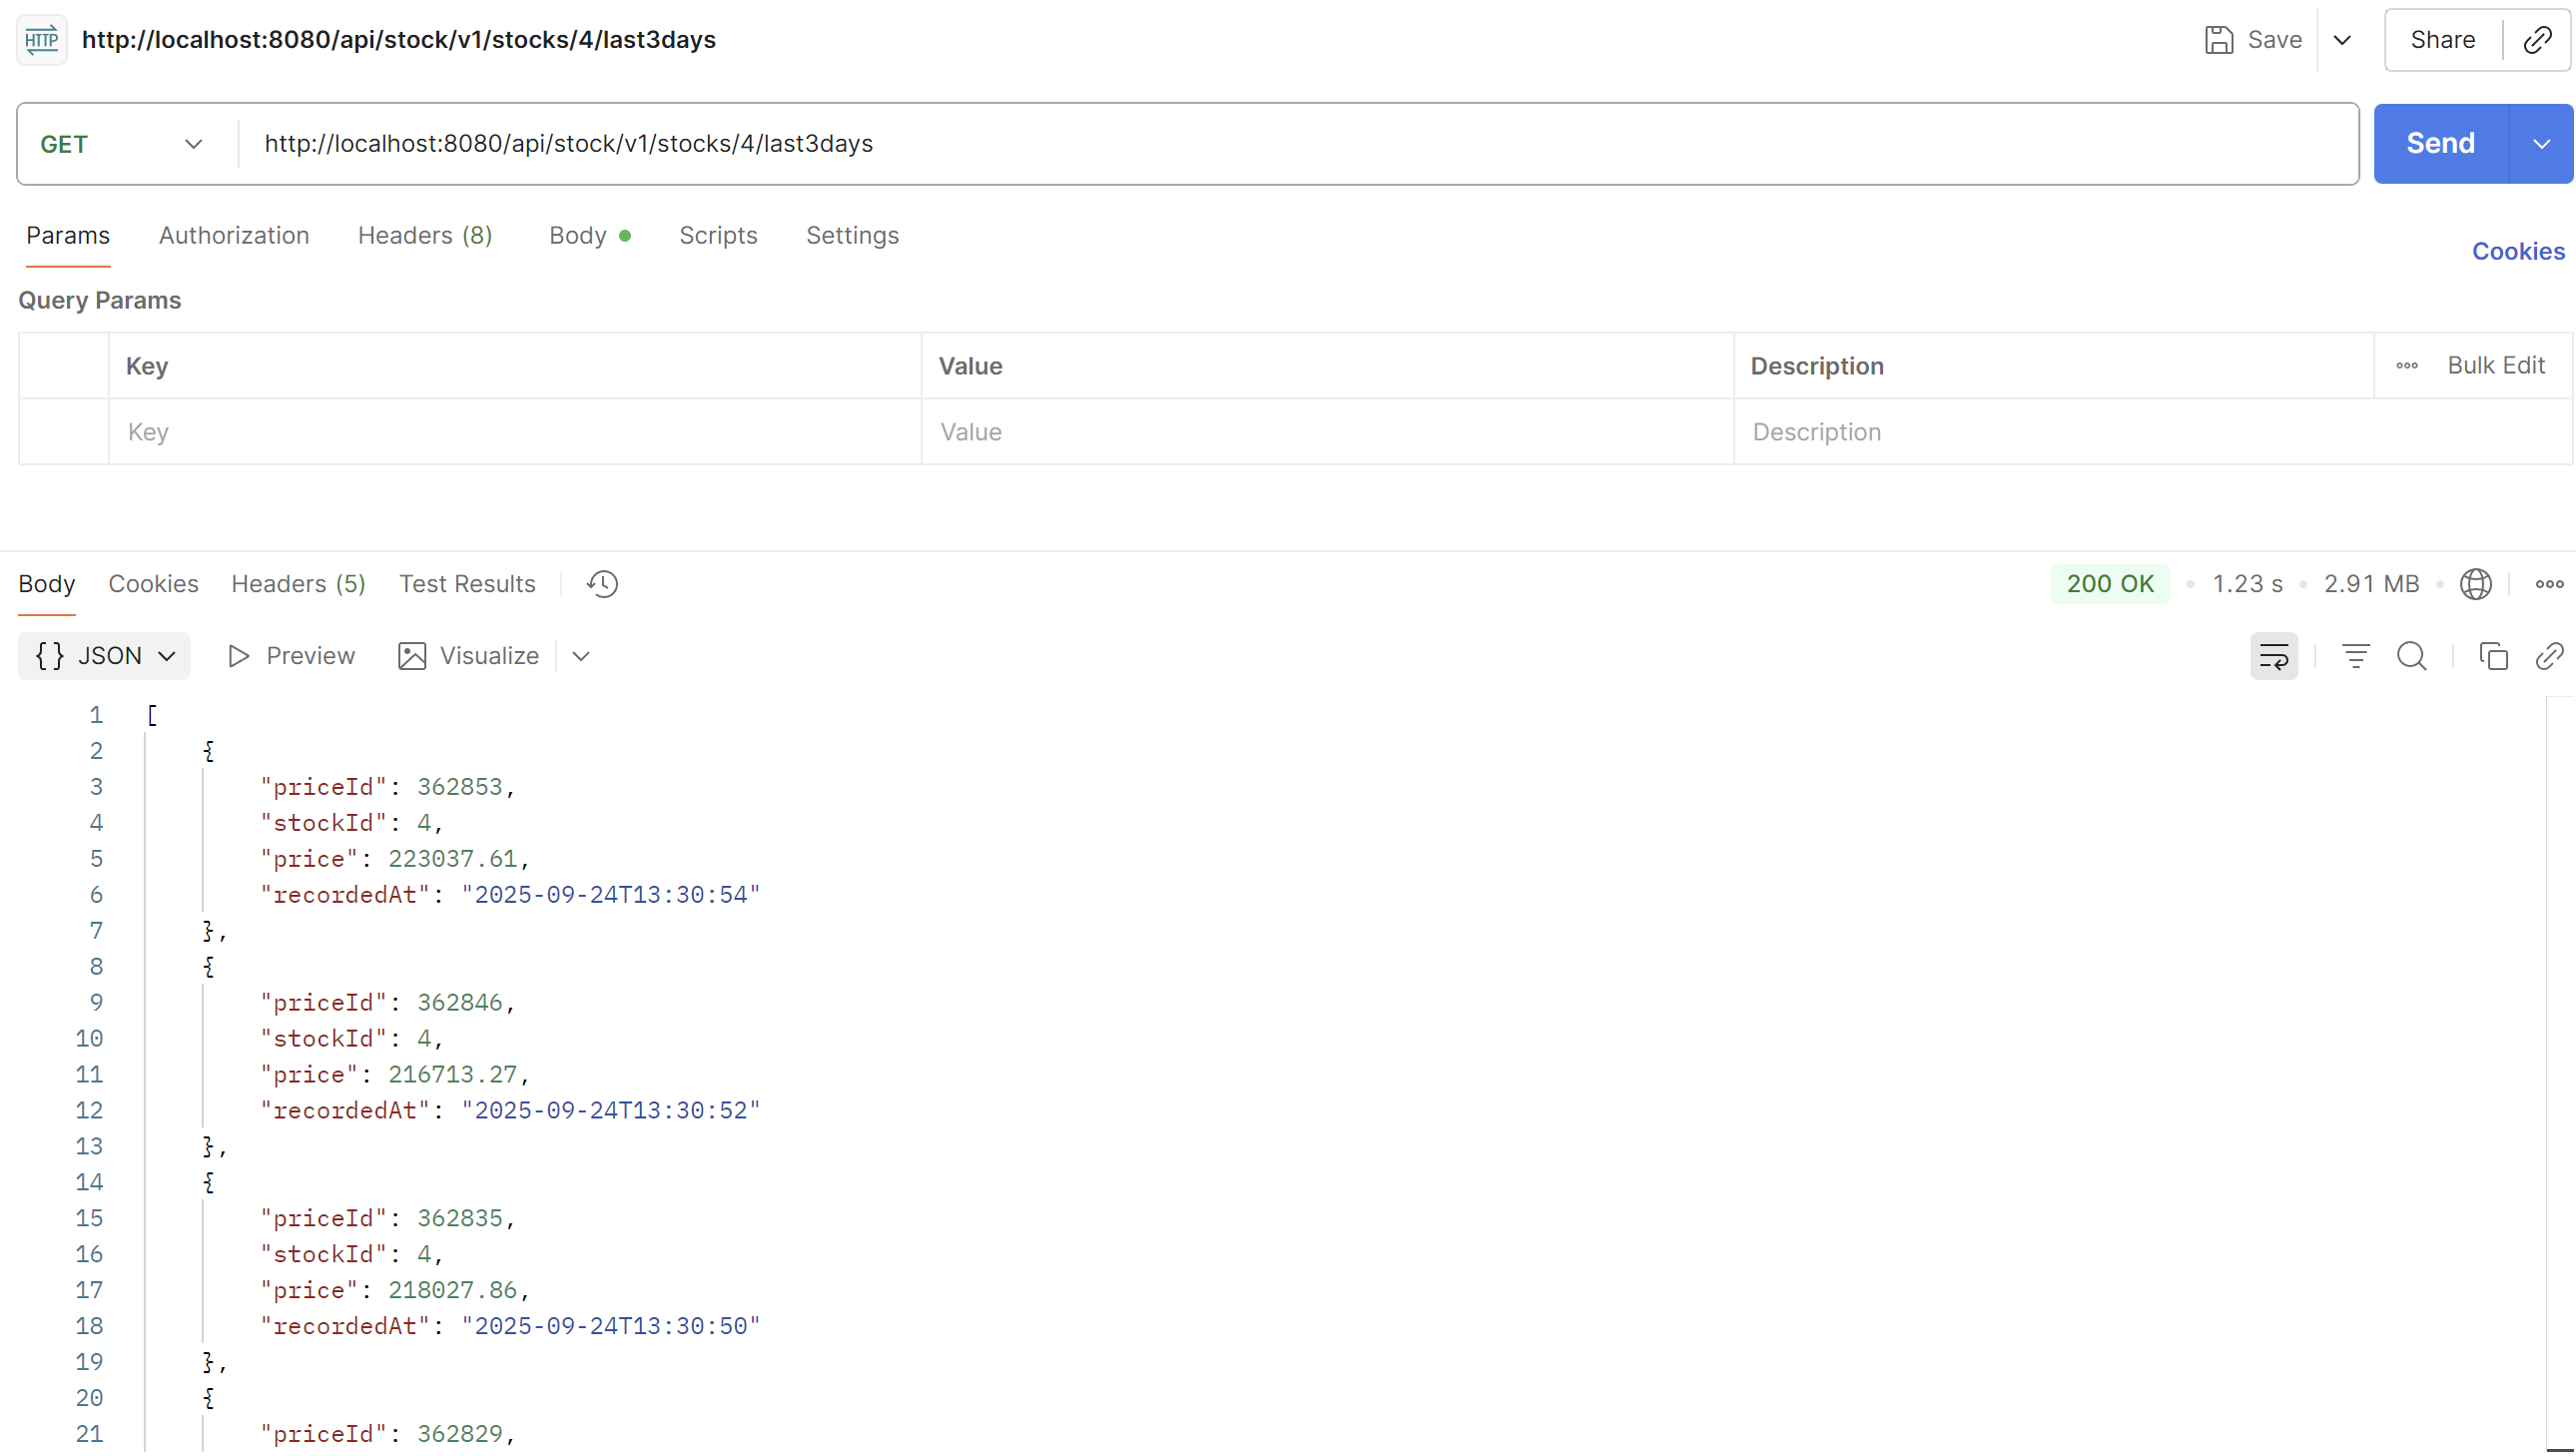
Task: Click the response link icon at far right
Action: click(2549, 657)
